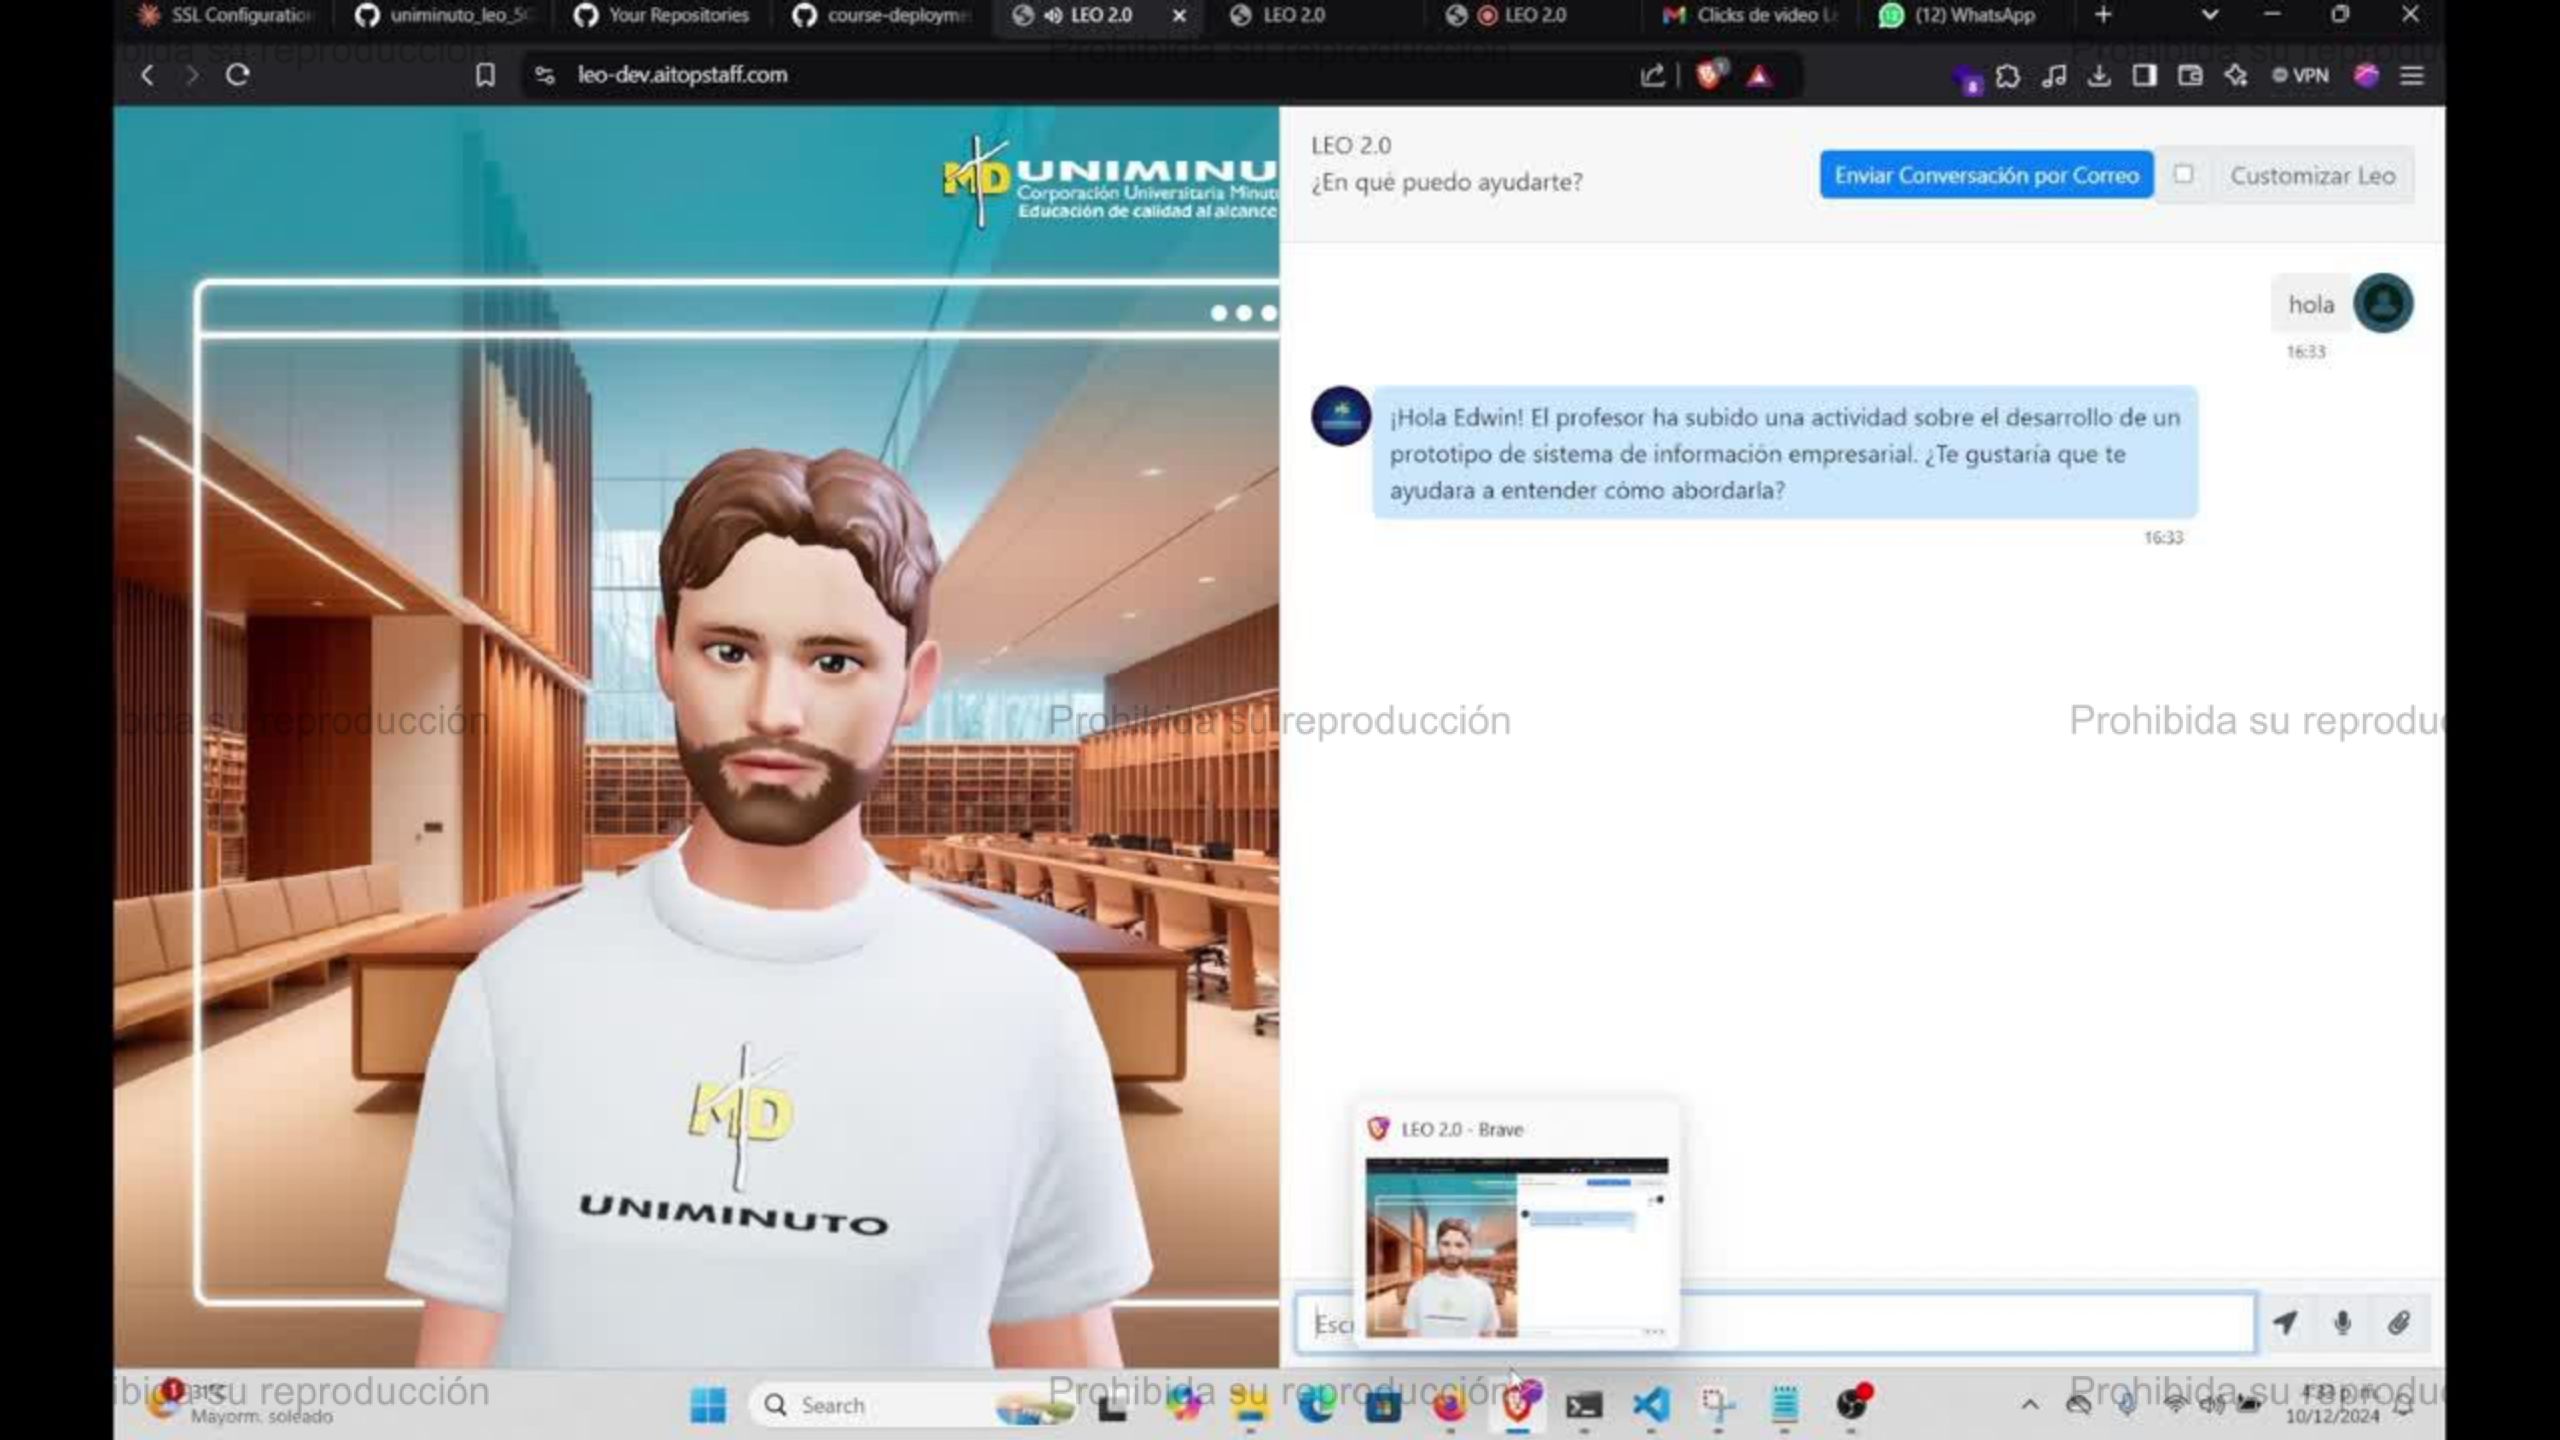Bookmark this page with the bookmark icon
Viewport: 2560px width, 1440px height.
[485, 75]
